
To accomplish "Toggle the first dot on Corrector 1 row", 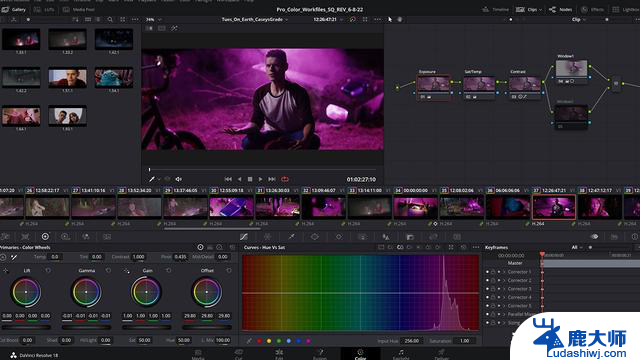I will point(487,272).
